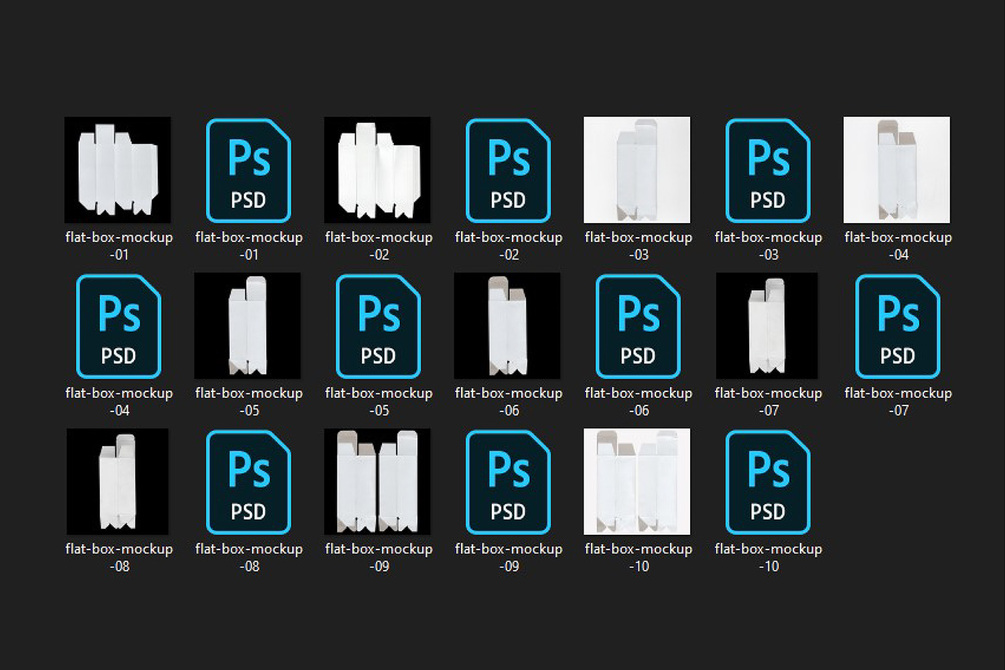Select the flat-box-mockup-09 two-box image thumbnail

click(378, 482)
